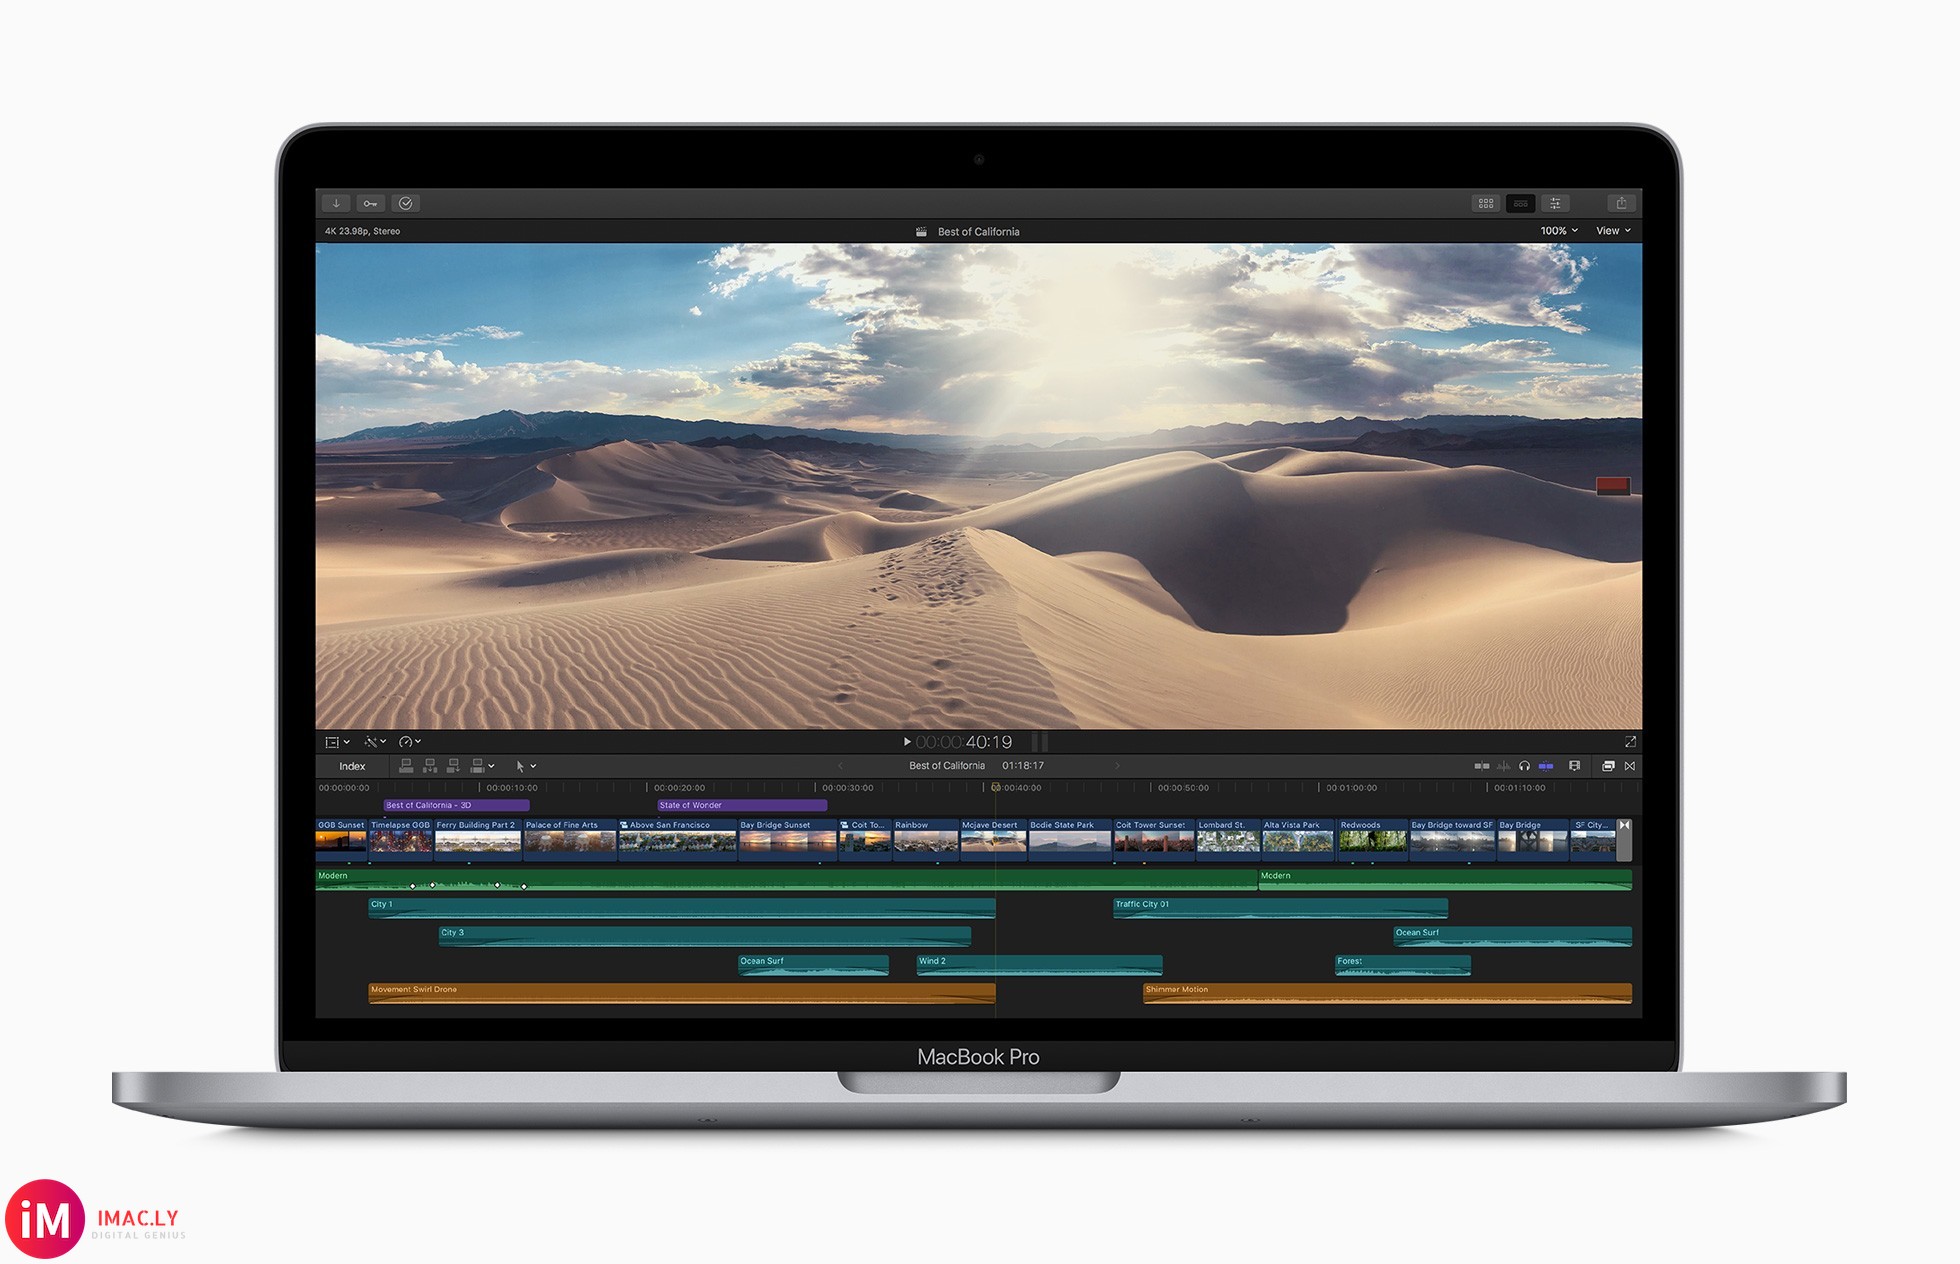
Task: Select the Movement Swirl Drone clip
Action: click(682, 993)
